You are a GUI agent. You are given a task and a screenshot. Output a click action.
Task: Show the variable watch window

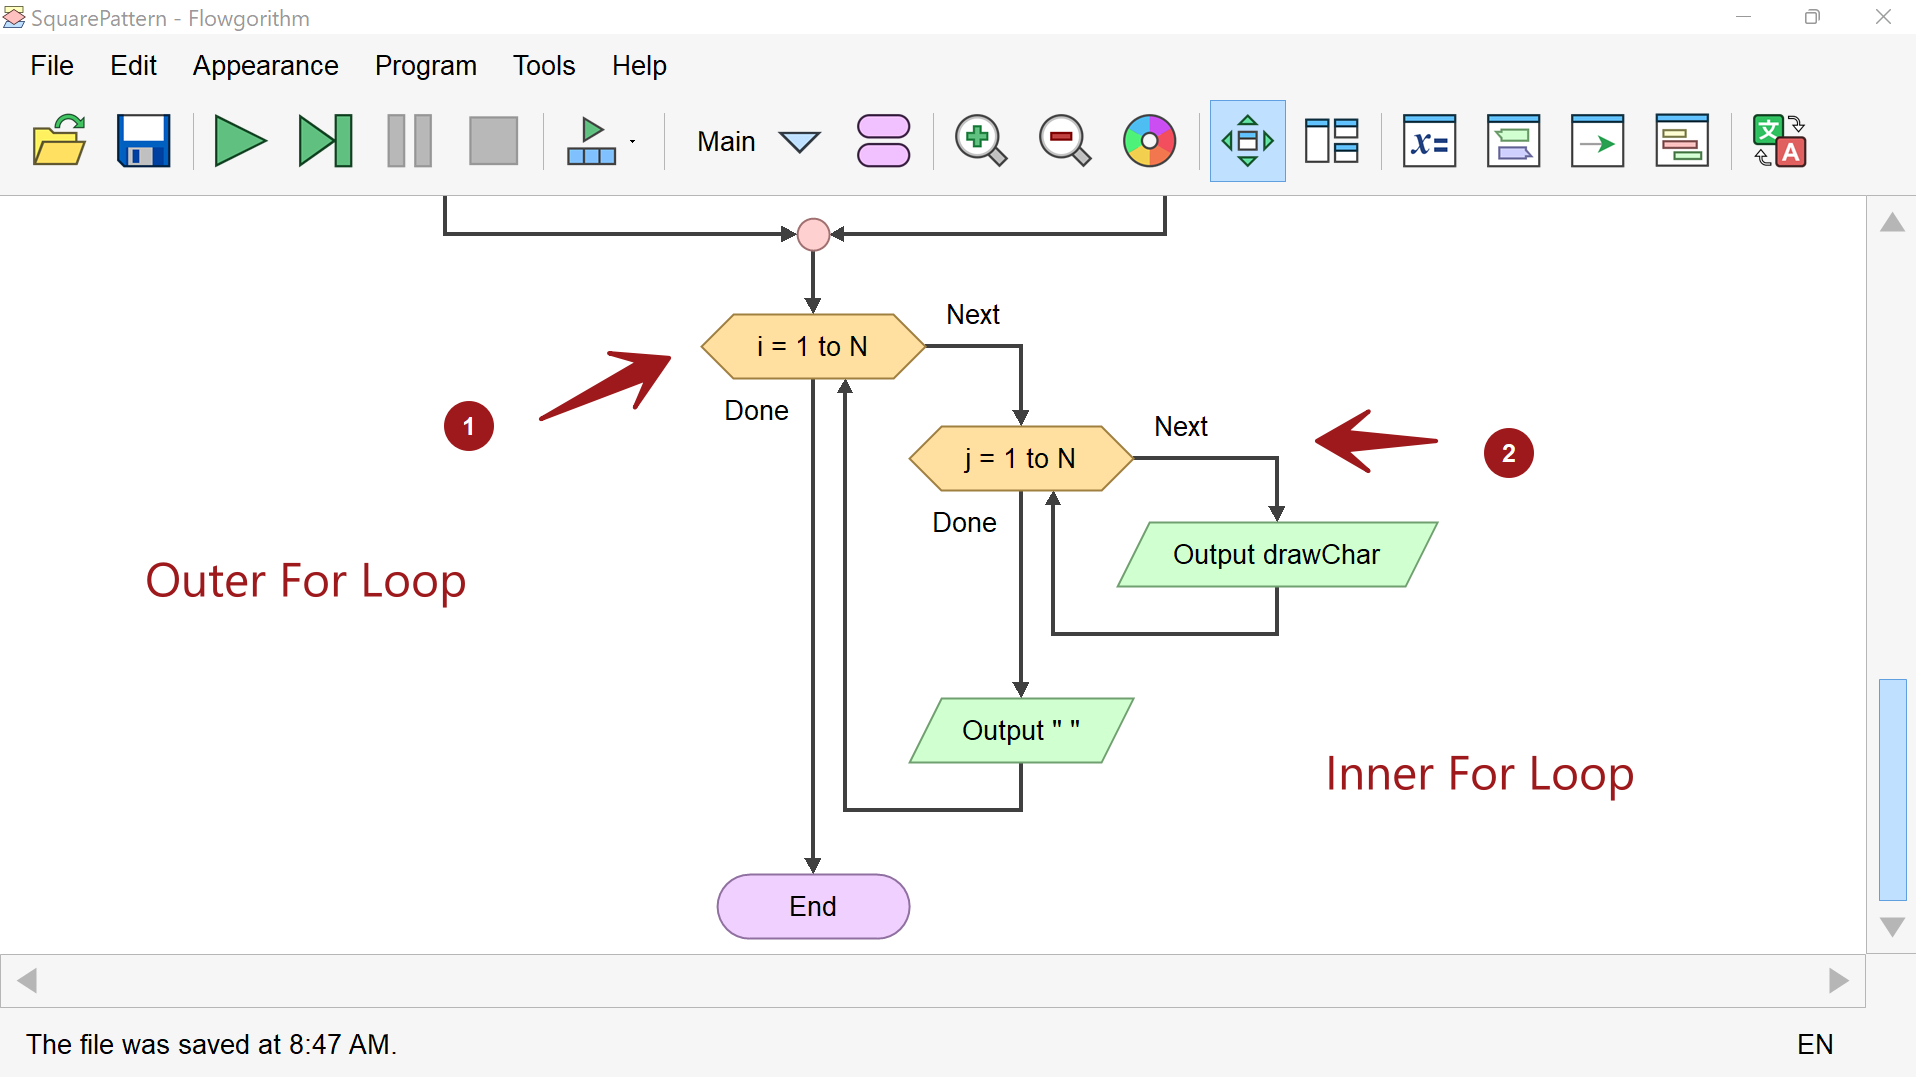pos(1429,140)
